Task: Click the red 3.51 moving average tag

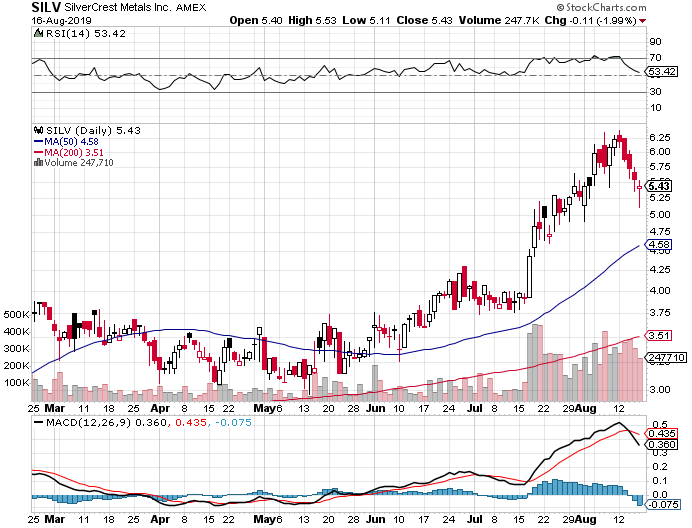Action: pos(659,336)
